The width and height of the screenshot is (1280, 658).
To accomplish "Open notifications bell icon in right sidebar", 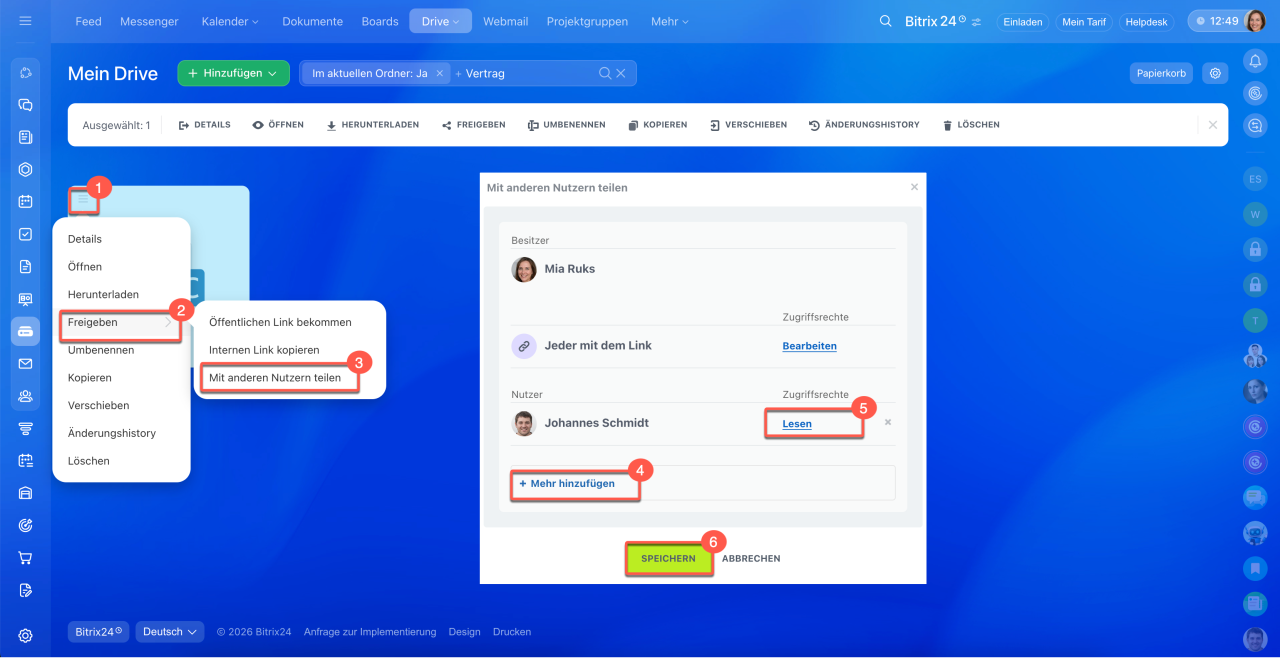I will [1255, 62].
